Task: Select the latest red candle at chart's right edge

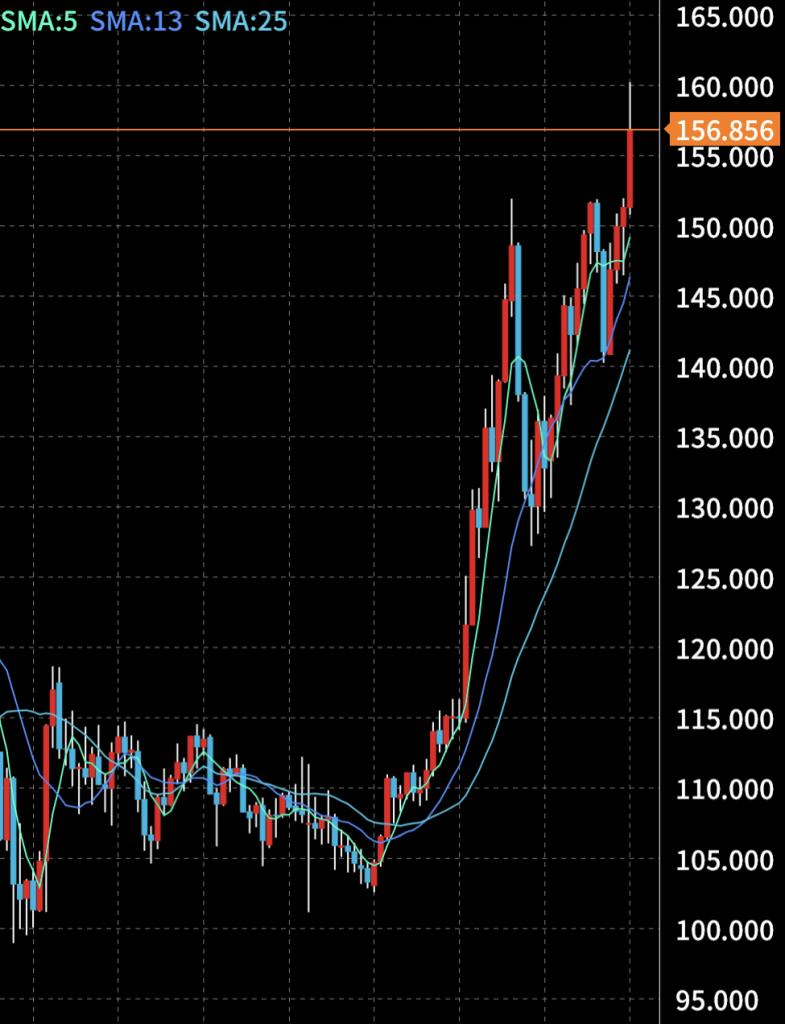Action: click(x=630, y=168)
